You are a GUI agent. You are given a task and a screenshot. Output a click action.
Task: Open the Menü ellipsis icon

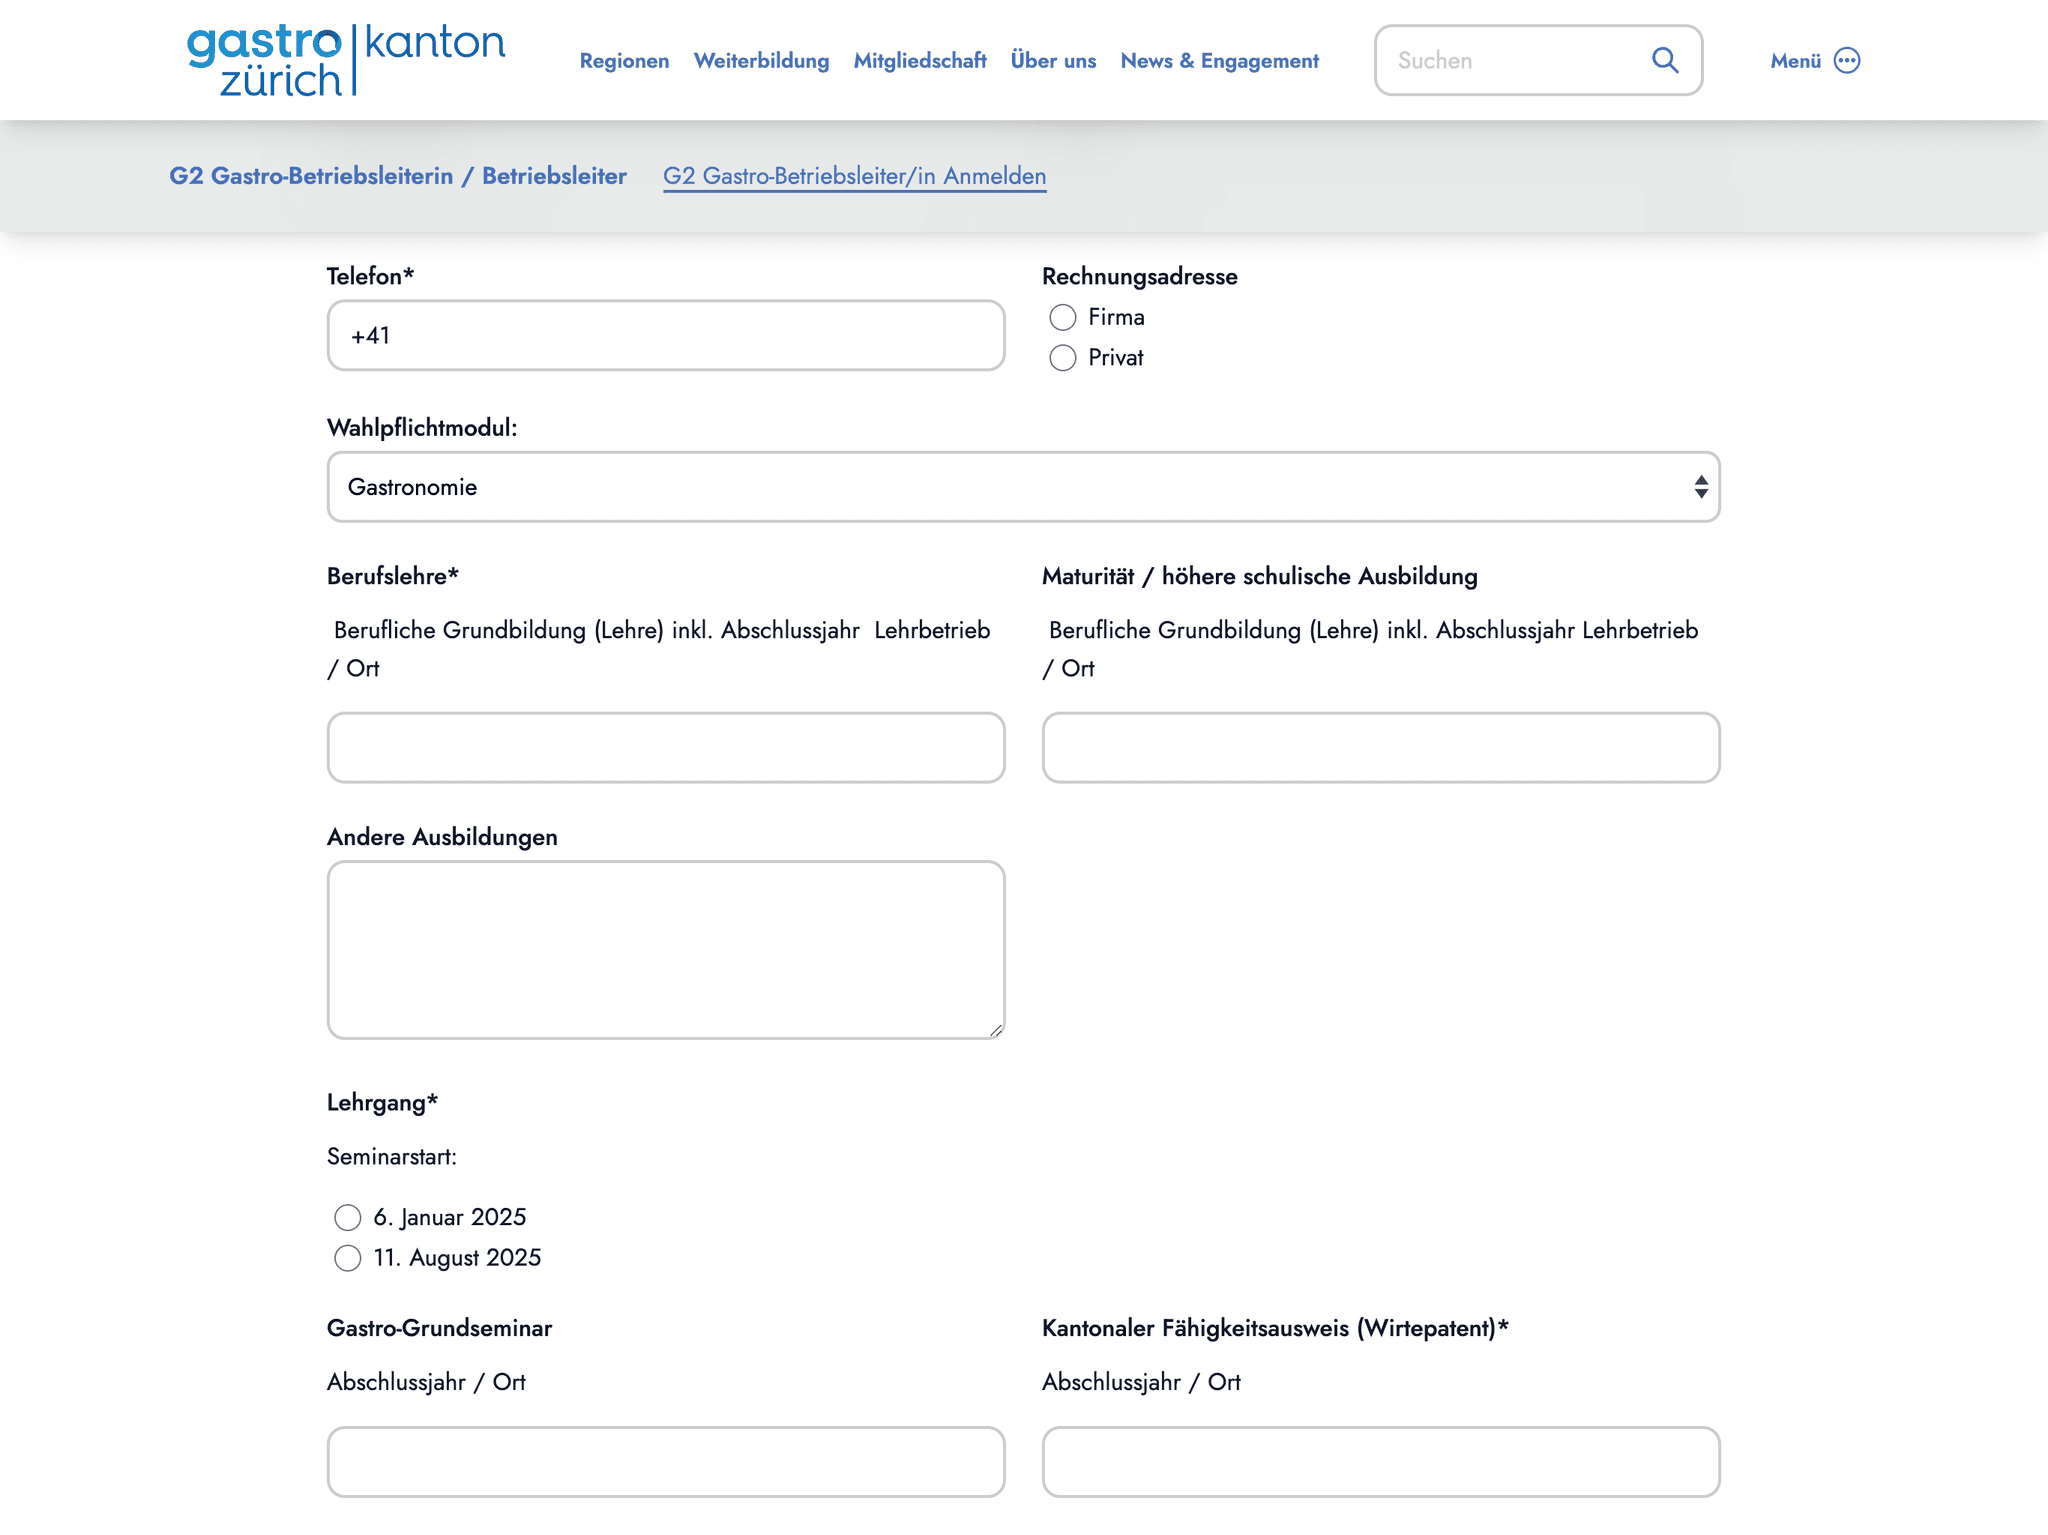coord(1847,61)
